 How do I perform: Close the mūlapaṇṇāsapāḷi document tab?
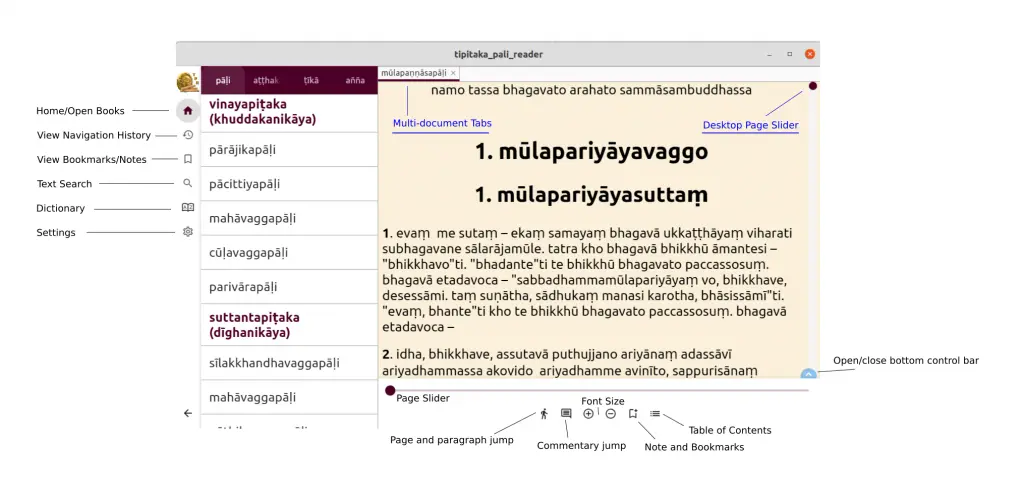click(453, 73)
